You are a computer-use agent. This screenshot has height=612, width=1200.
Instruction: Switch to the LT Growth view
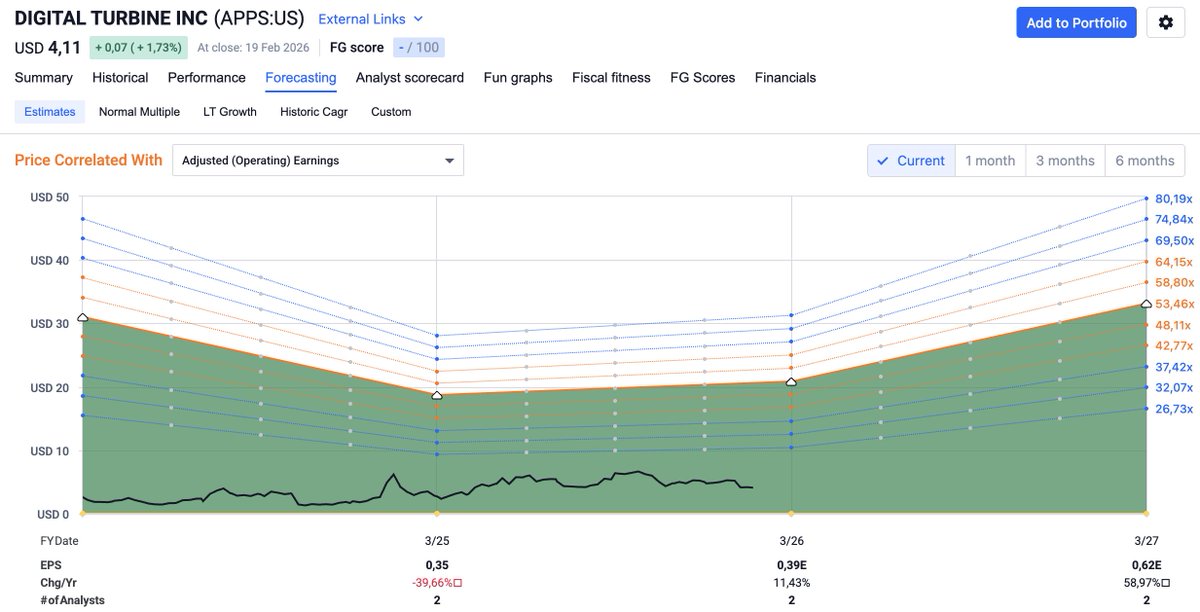(229, 111)
